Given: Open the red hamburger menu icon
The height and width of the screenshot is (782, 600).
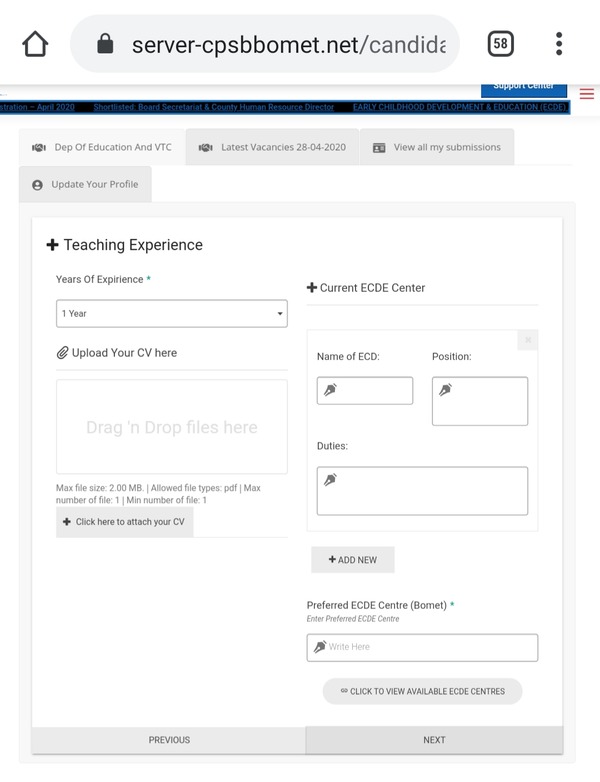Looking at the screenshot, I should 586,94.
